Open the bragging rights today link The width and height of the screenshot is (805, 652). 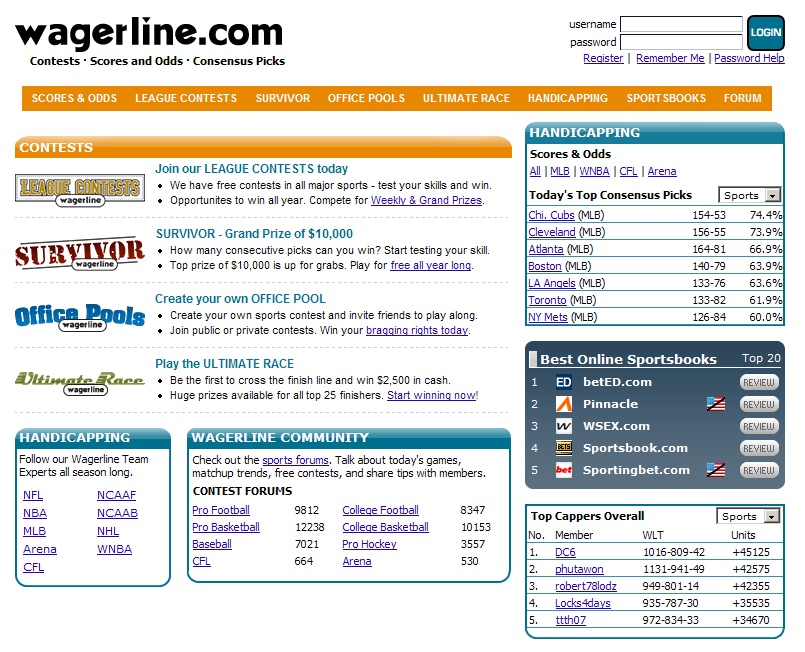(416, 330)
